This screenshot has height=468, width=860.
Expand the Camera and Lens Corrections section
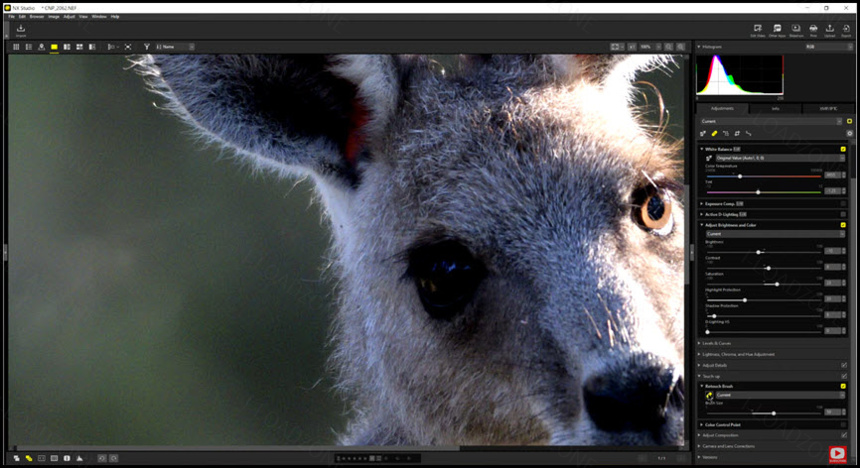tap(699, 446)
